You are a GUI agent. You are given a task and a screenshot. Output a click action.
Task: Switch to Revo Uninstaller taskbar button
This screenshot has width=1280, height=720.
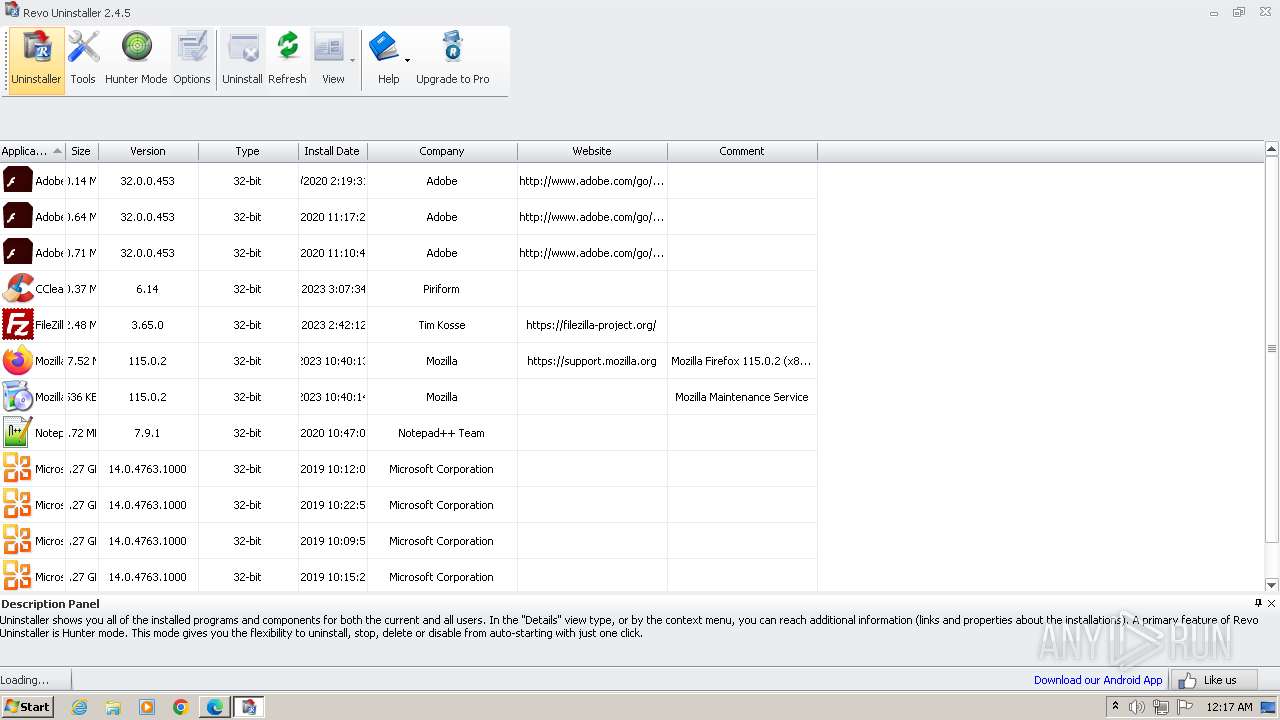click(249, 707)
